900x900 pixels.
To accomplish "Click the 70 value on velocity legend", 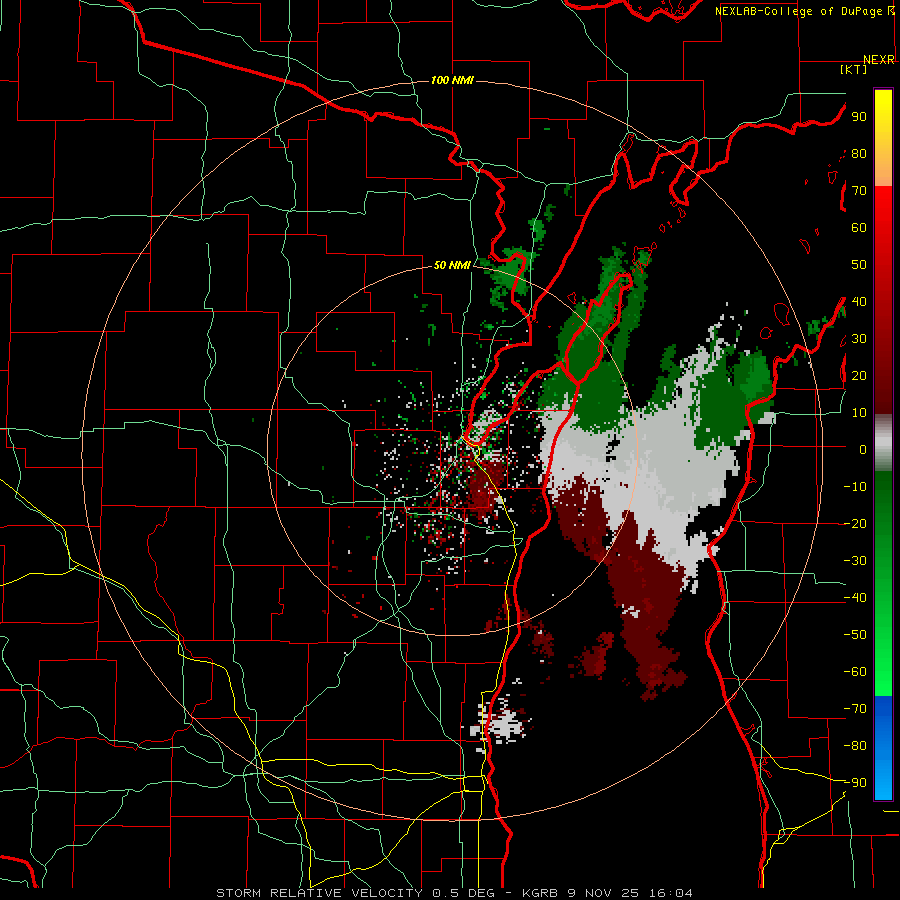I will 859,191.
